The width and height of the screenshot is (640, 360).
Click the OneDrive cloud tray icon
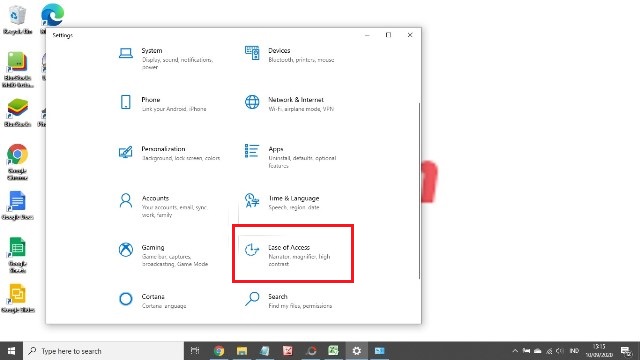[538, 351]
